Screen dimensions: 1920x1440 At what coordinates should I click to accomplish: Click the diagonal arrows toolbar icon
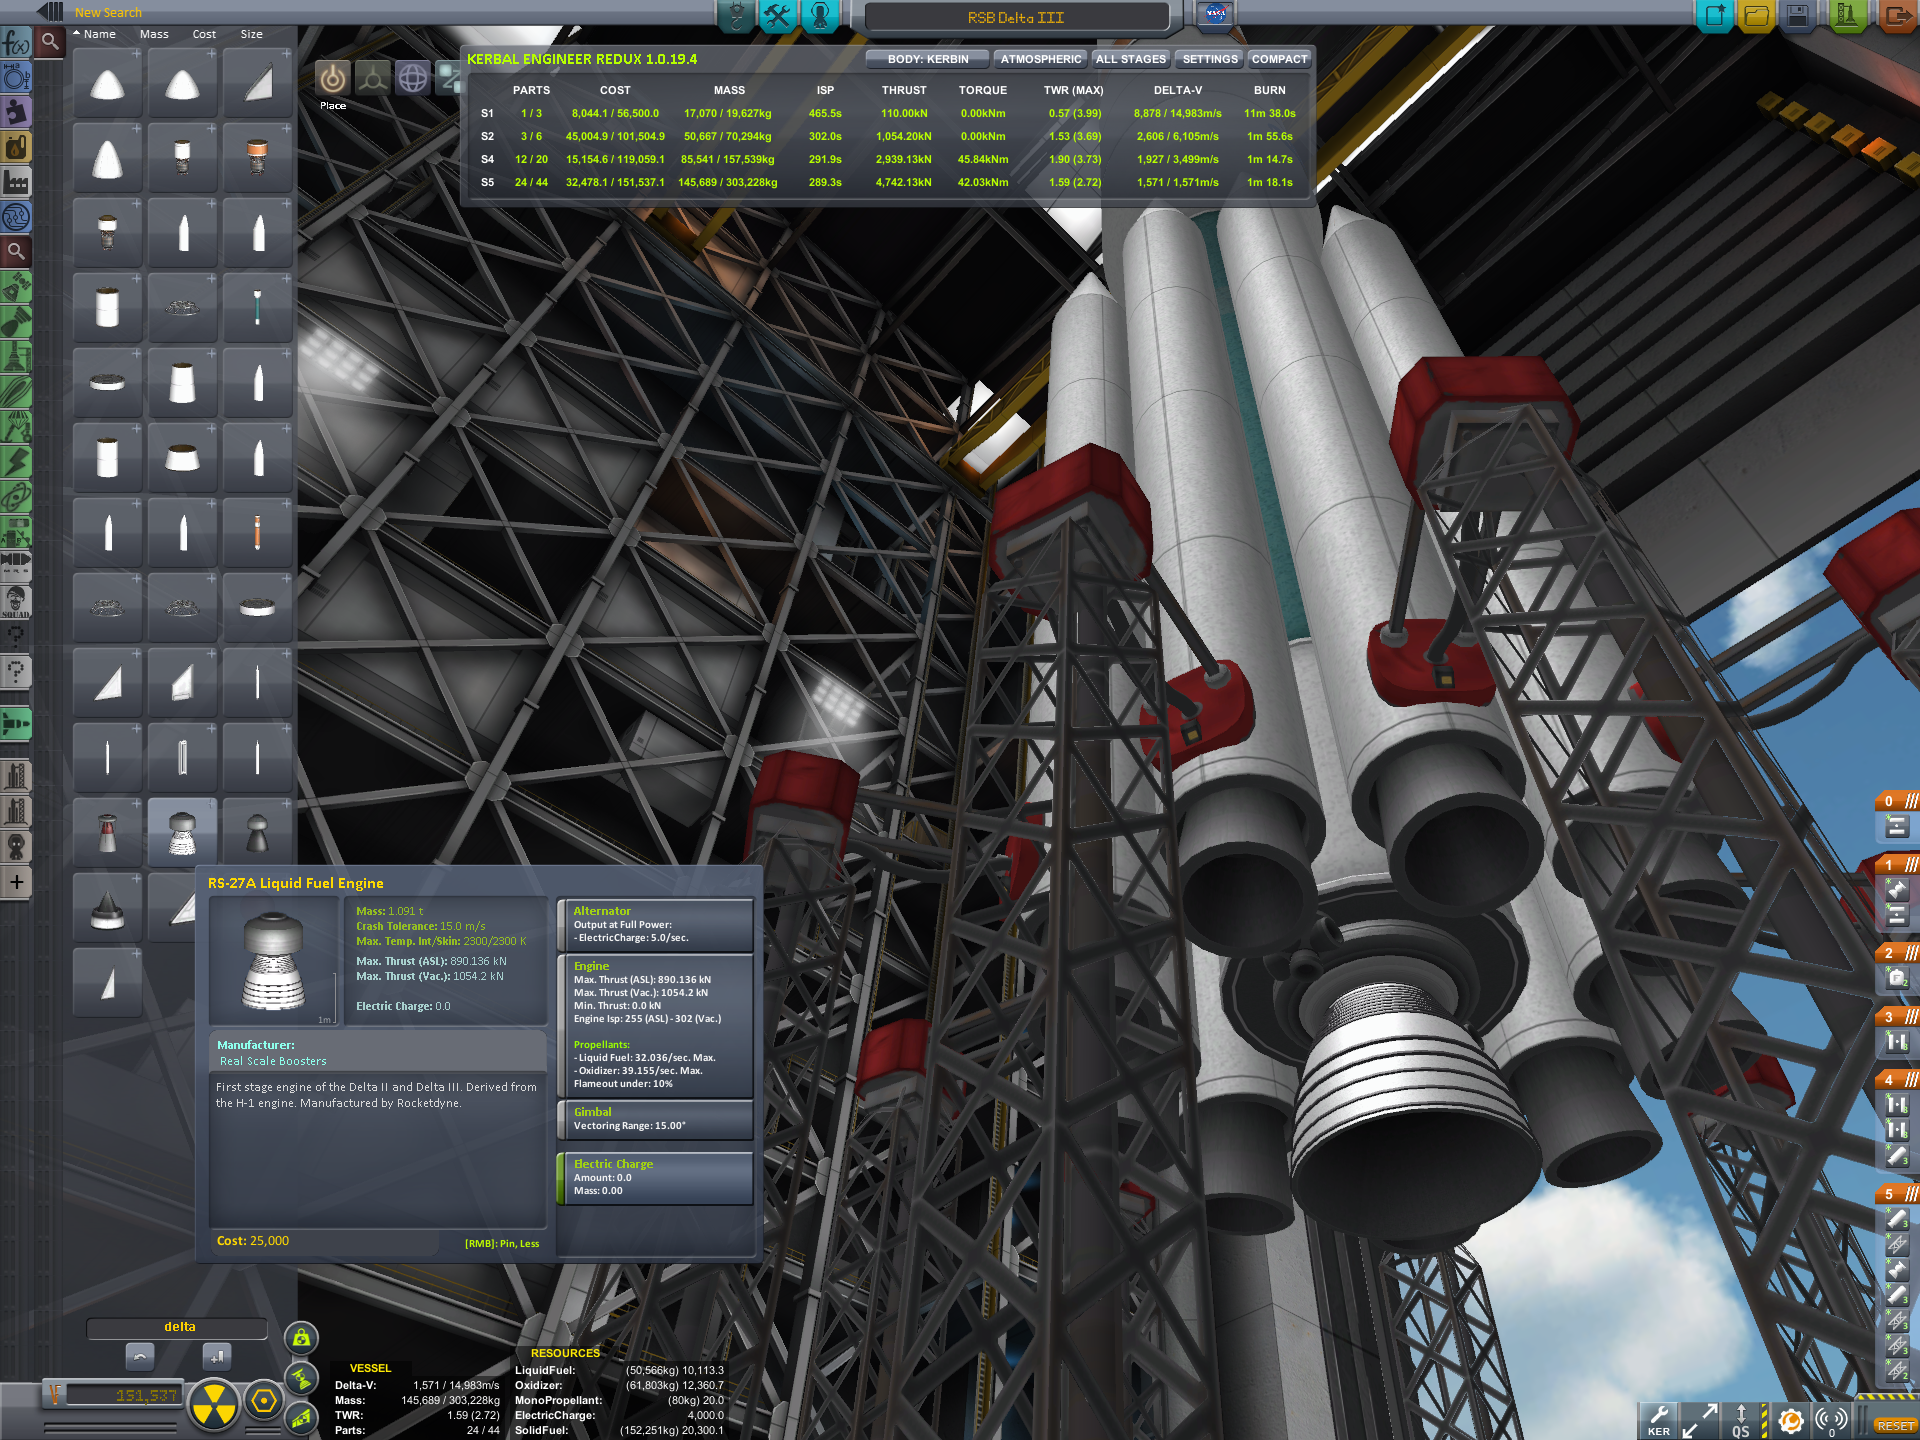point(1700,1420)
